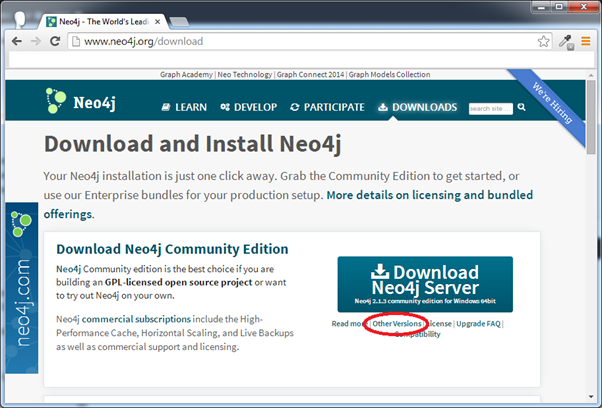602x408 pixels.
Task: Open the LEARN menu item
Action: click(x=184, y=107)
